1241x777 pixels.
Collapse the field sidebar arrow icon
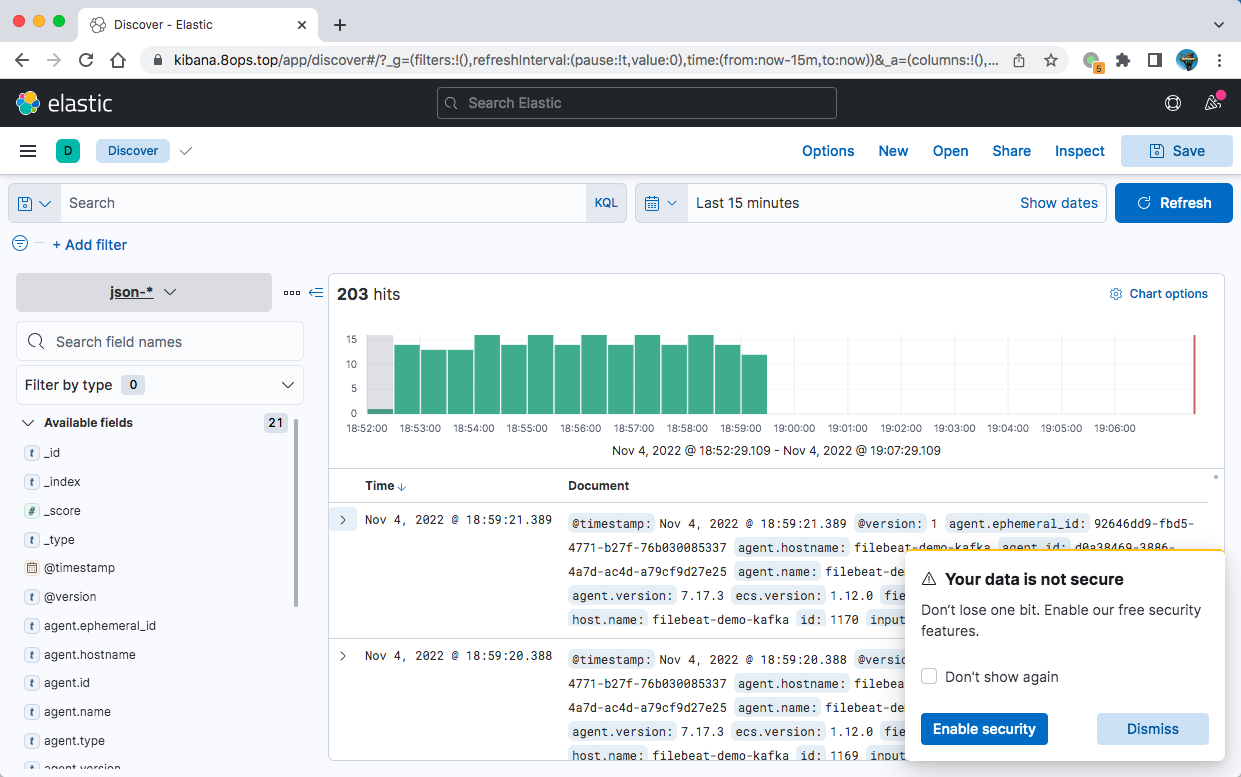click(x=316, y=293)
